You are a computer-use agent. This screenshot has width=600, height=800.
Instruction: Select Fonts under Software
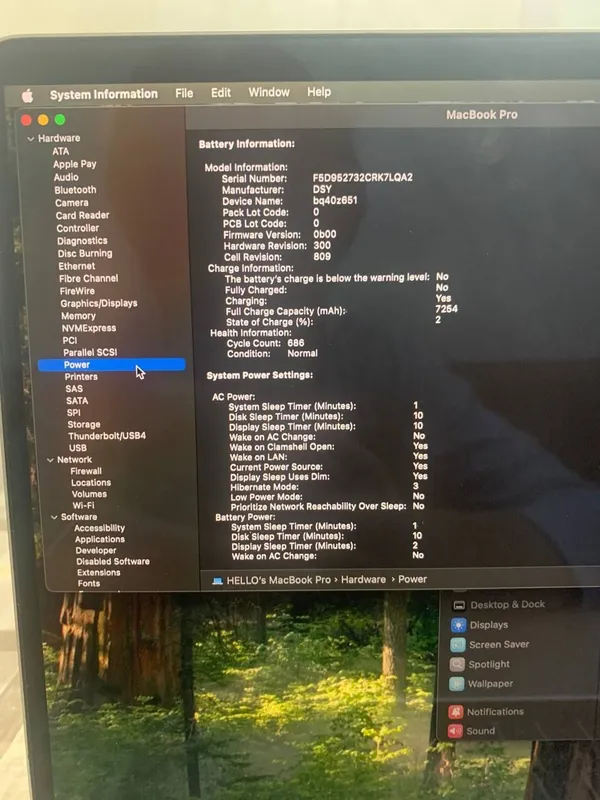[x=89, y=584]
